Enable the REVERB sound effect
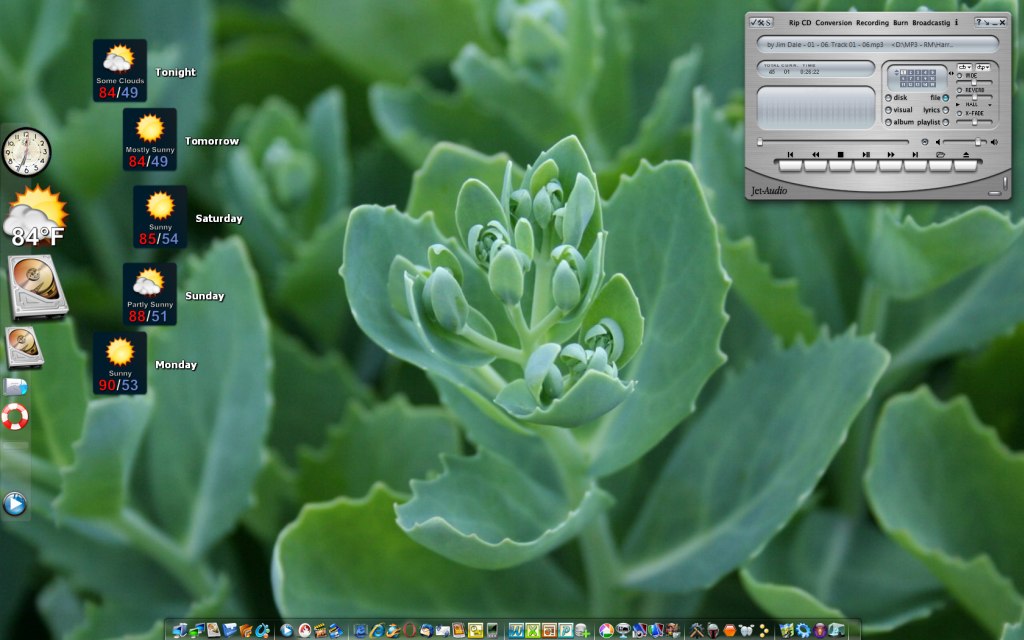This screenshot has width=1024, height=640. [x=959, y=90]
